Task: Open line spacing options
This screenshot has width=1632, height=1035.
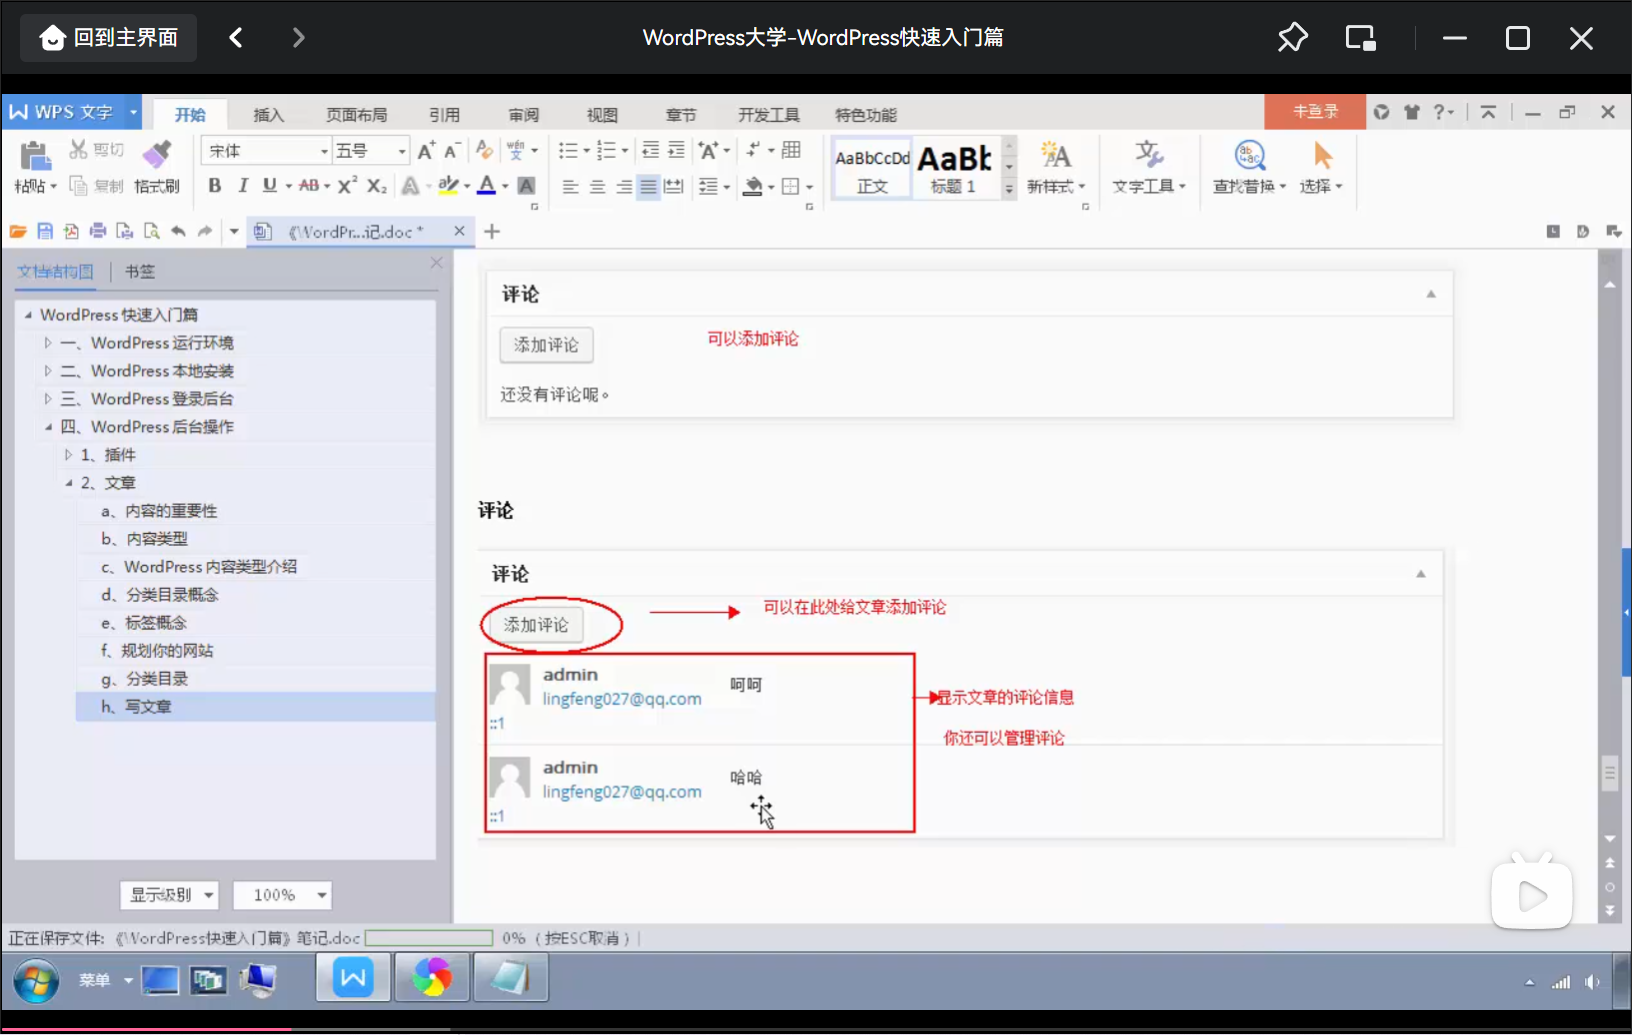Action: click(708, 186)
